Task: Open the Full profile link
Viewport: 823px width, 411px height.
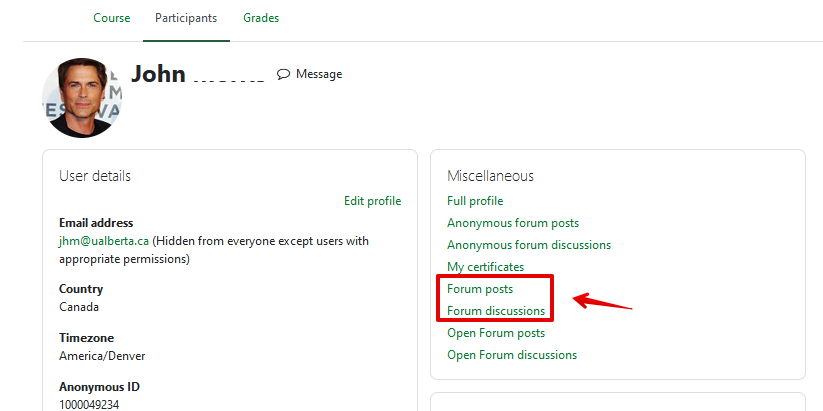Action: (475, 201)
